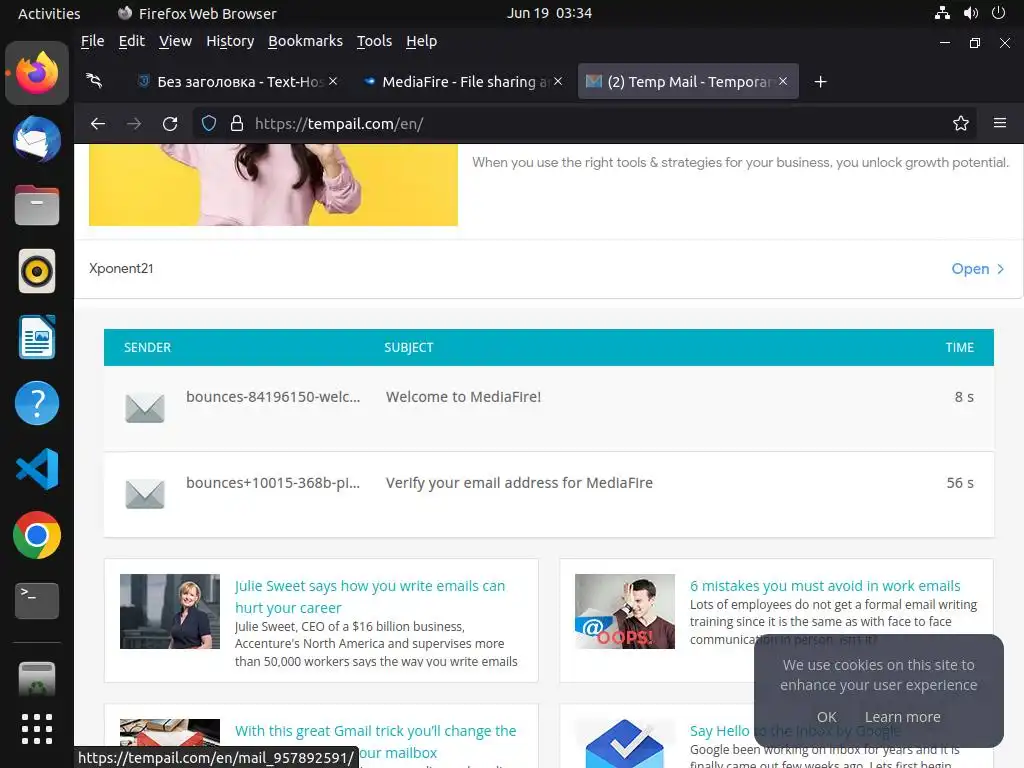Image resolution: width=1024 pixels, height=768 pixels.
Task: Open the network status tray icon
Action: tap(942, 13)
